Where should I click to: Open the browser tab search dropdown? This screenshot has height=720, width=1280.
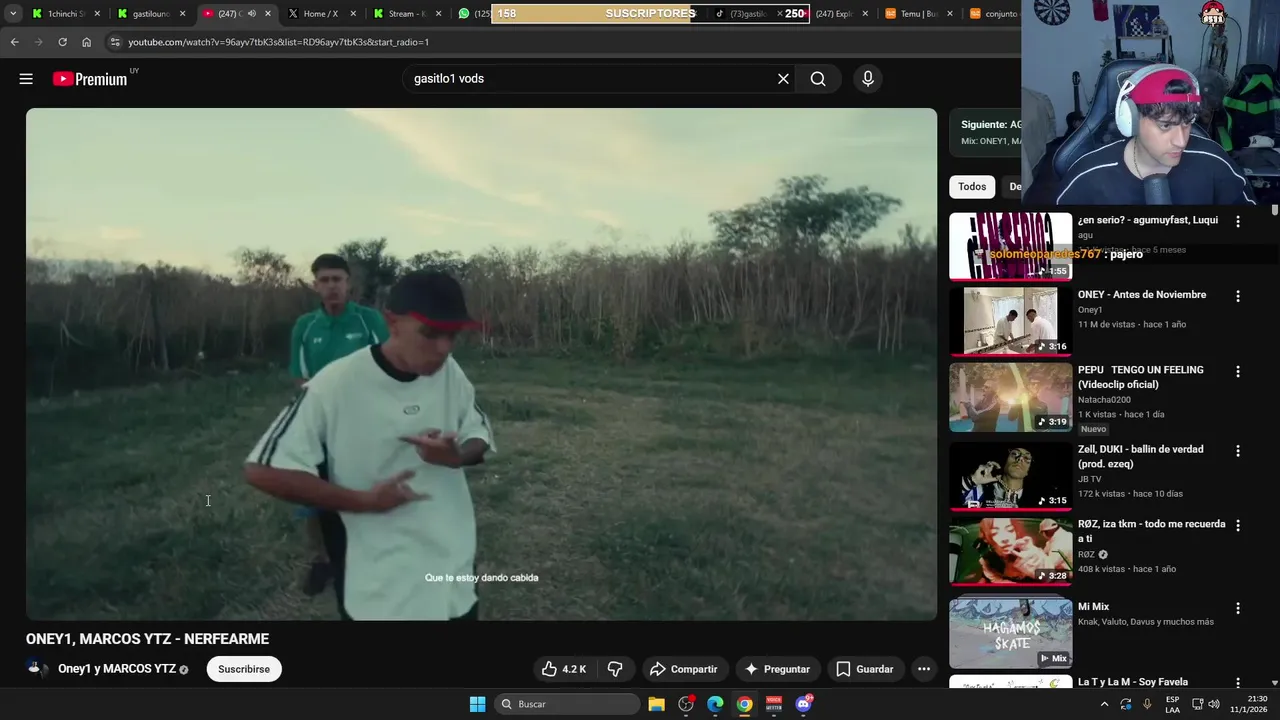tap(13, 14)
